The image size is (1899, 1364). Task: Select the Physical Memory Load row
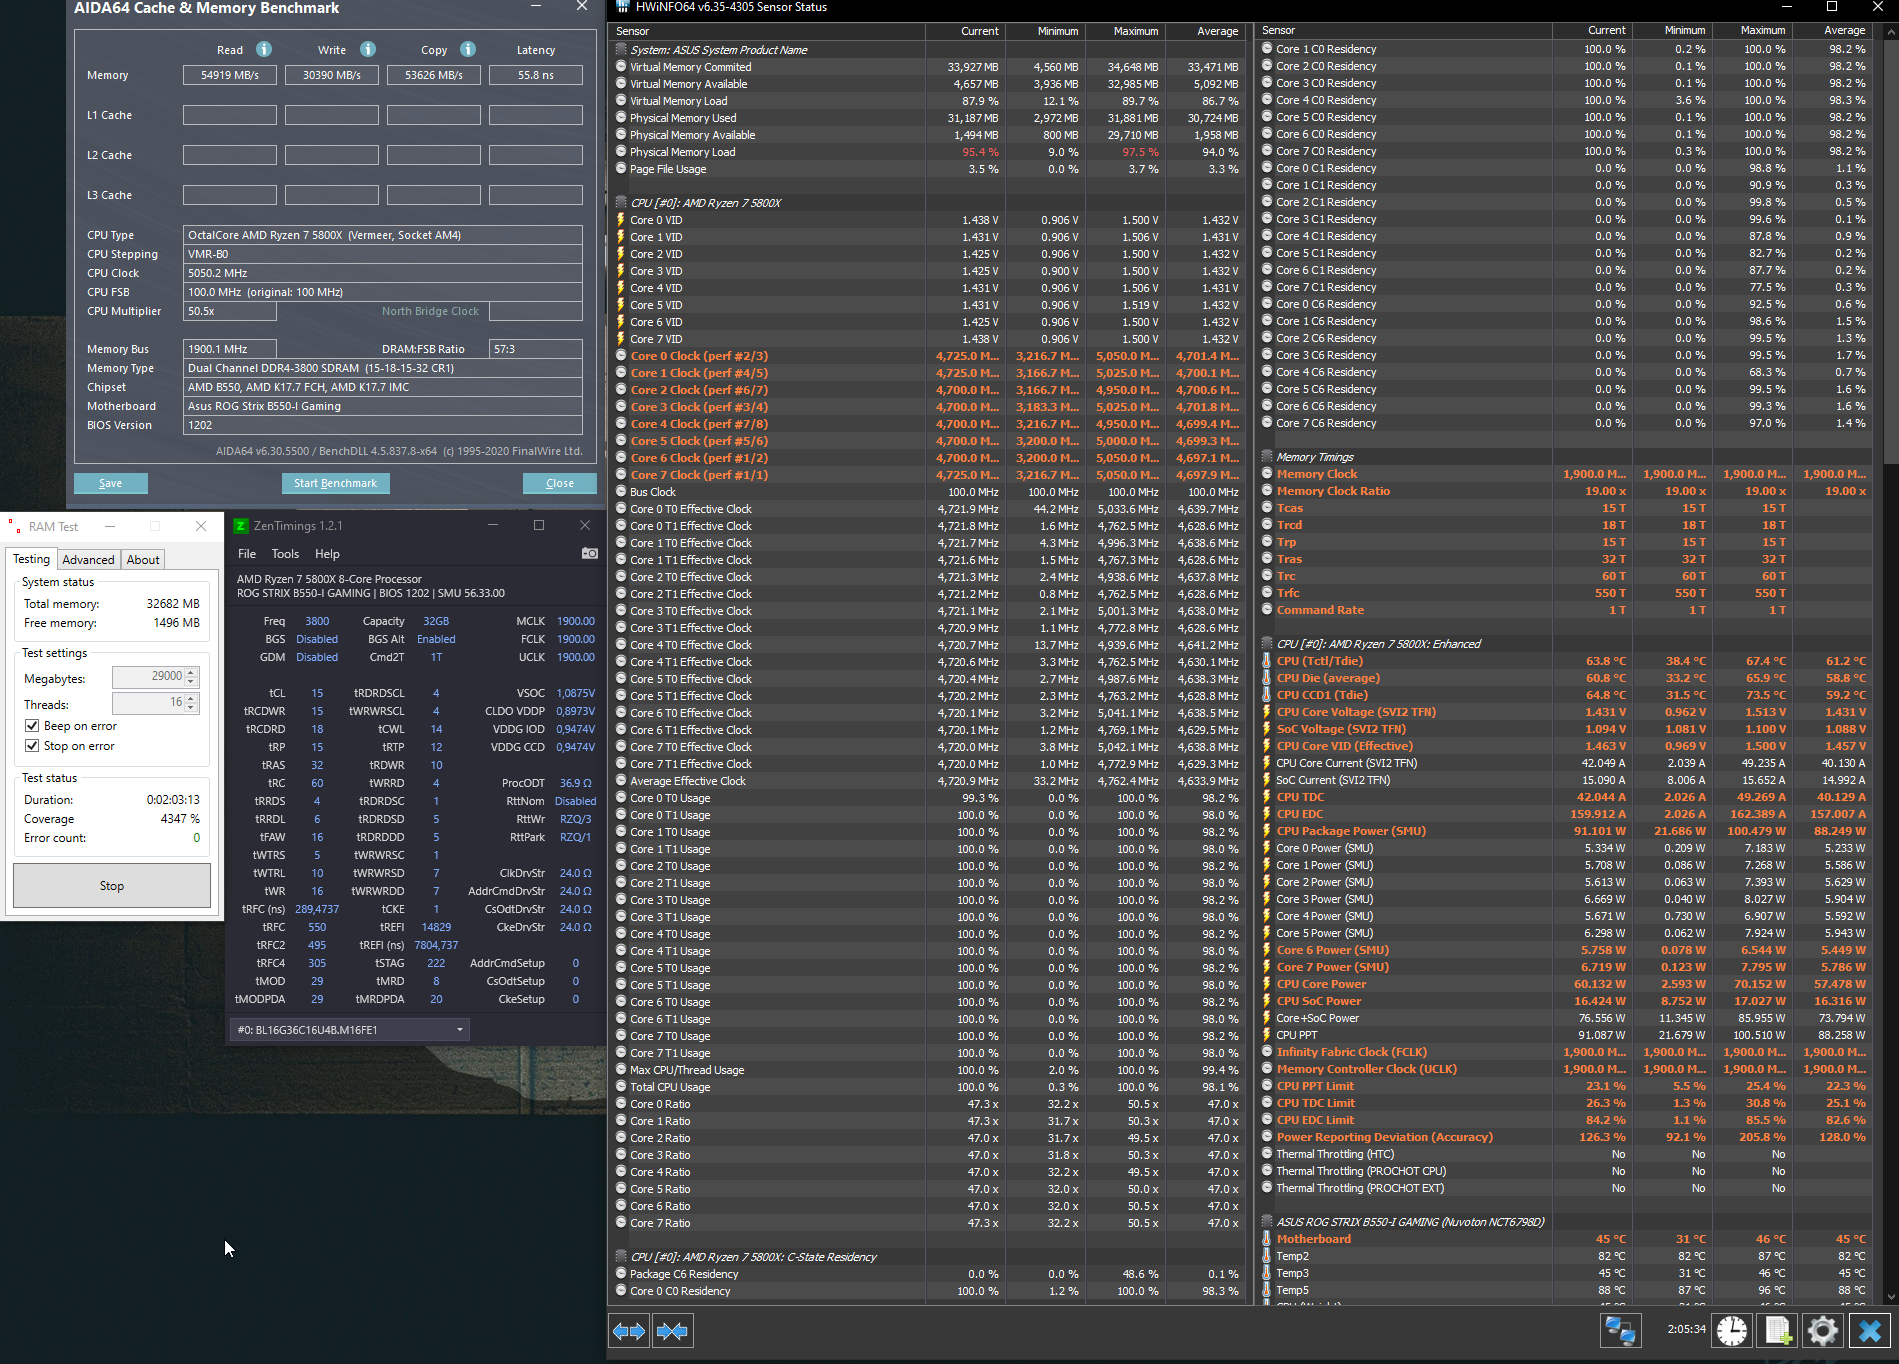coord(927,152)
